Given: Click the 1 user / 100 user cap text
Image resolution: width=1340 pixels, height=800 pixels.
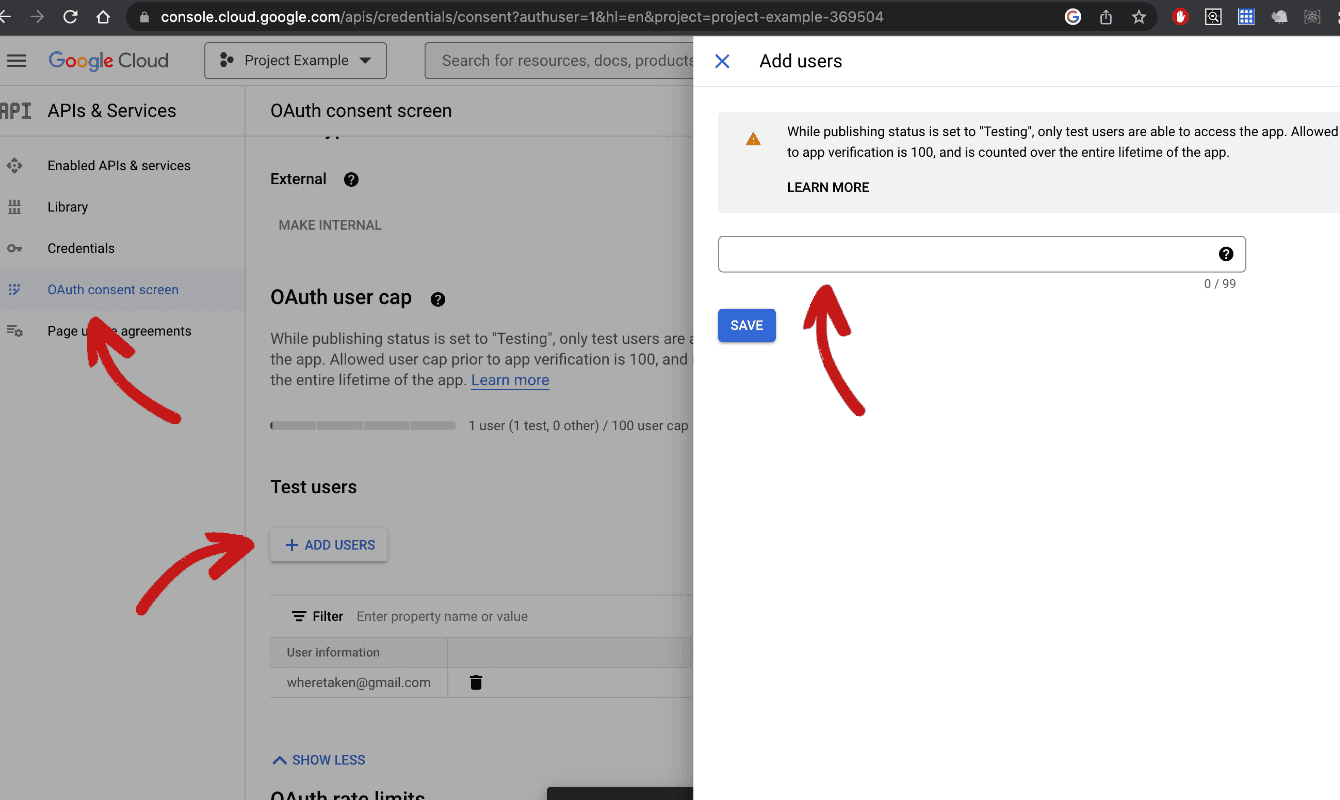Looking at the screenshot, I should click(x=578, y=426).
